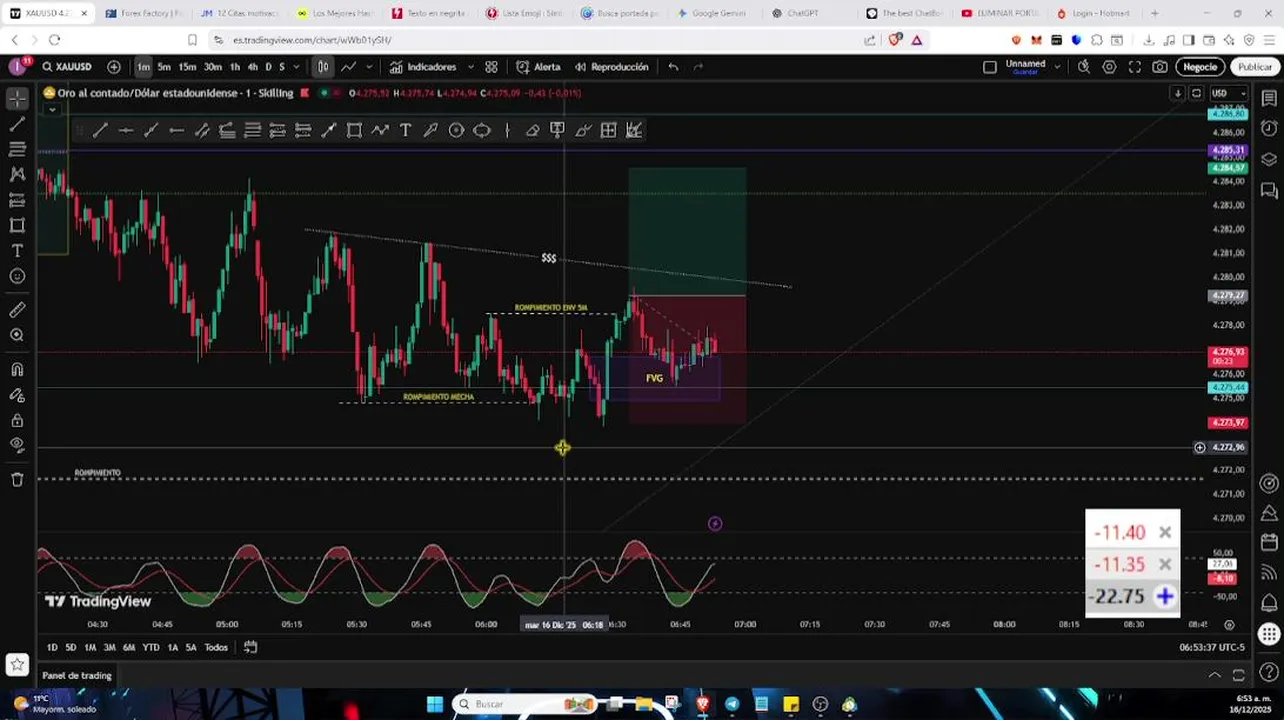The width and height of the screenshot is (1284, 720).
Task: Take a chart snapshot with camera icon
Action: (x=1160, y=67)
